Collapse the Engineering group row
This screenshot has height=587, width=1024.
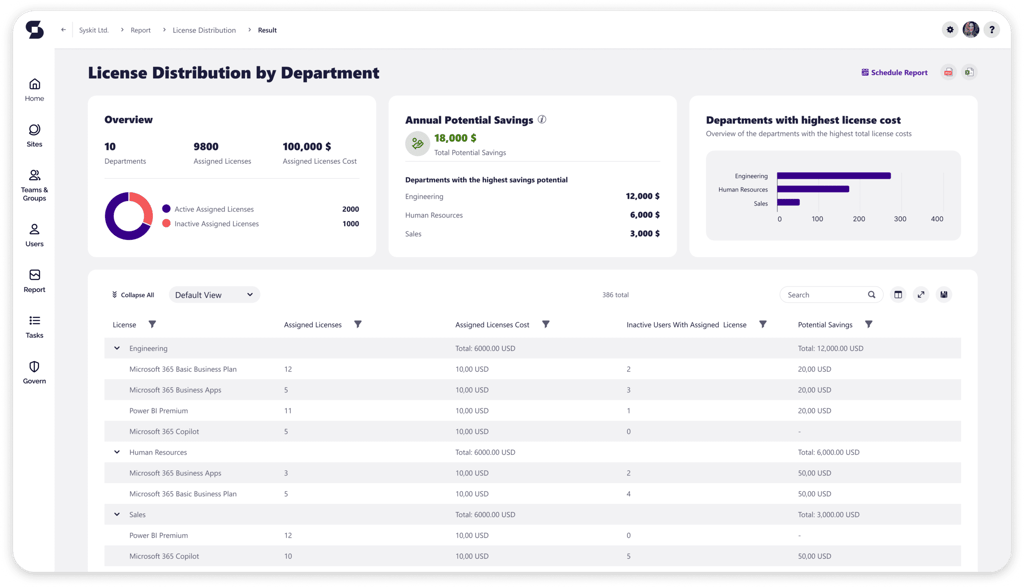click(117, 348)
